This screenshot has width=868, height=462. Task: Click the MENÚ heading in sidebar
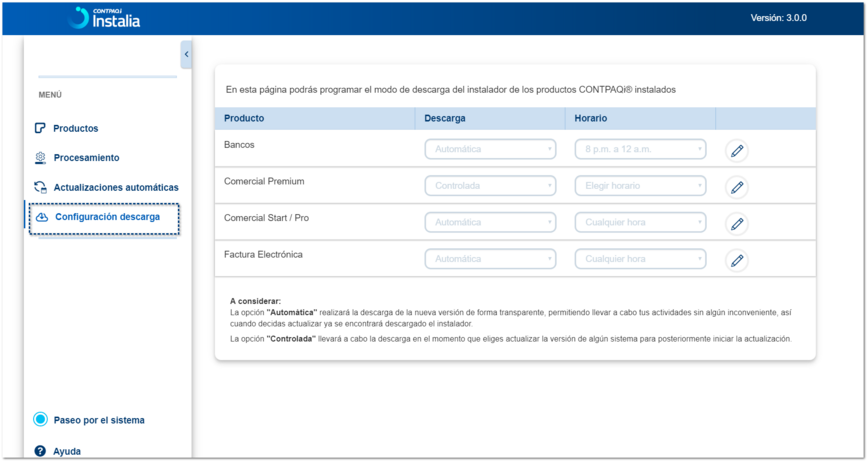(x=50, y=95)
